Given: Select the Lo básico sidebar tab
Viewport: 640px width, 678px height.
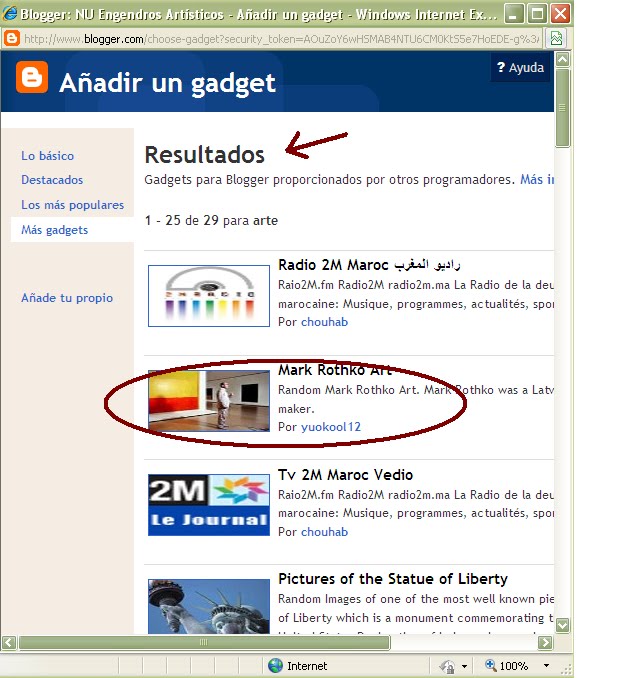Looking at the screenshot, I should (48, 156).
